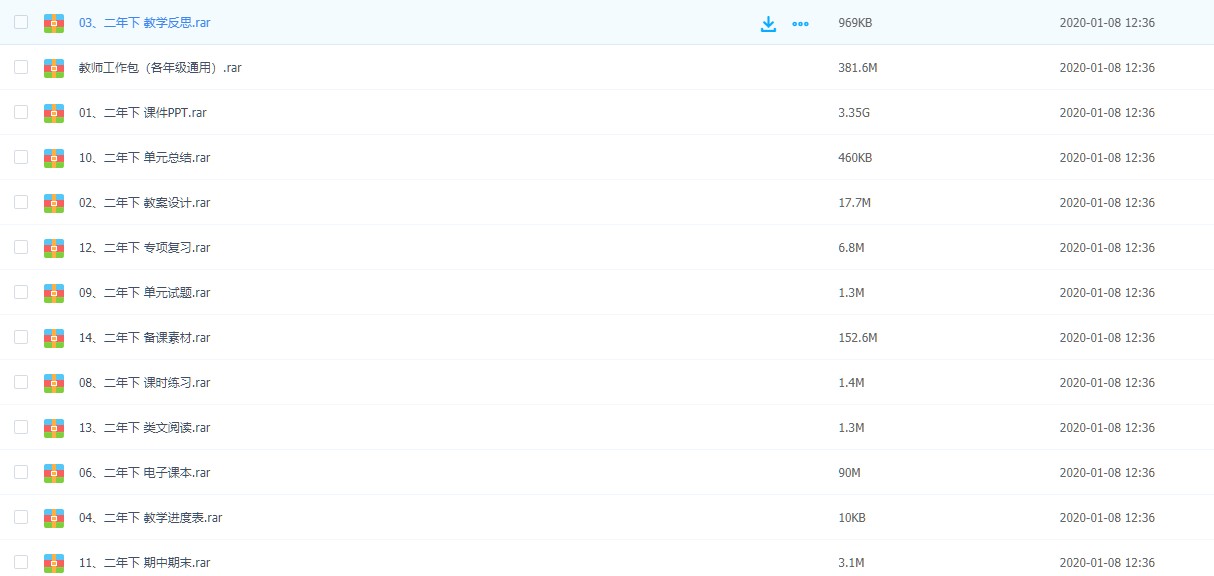Click the archive icon beside 电子课本.rar
Viewport: 1214px width, 576px height.
[54, 473]
